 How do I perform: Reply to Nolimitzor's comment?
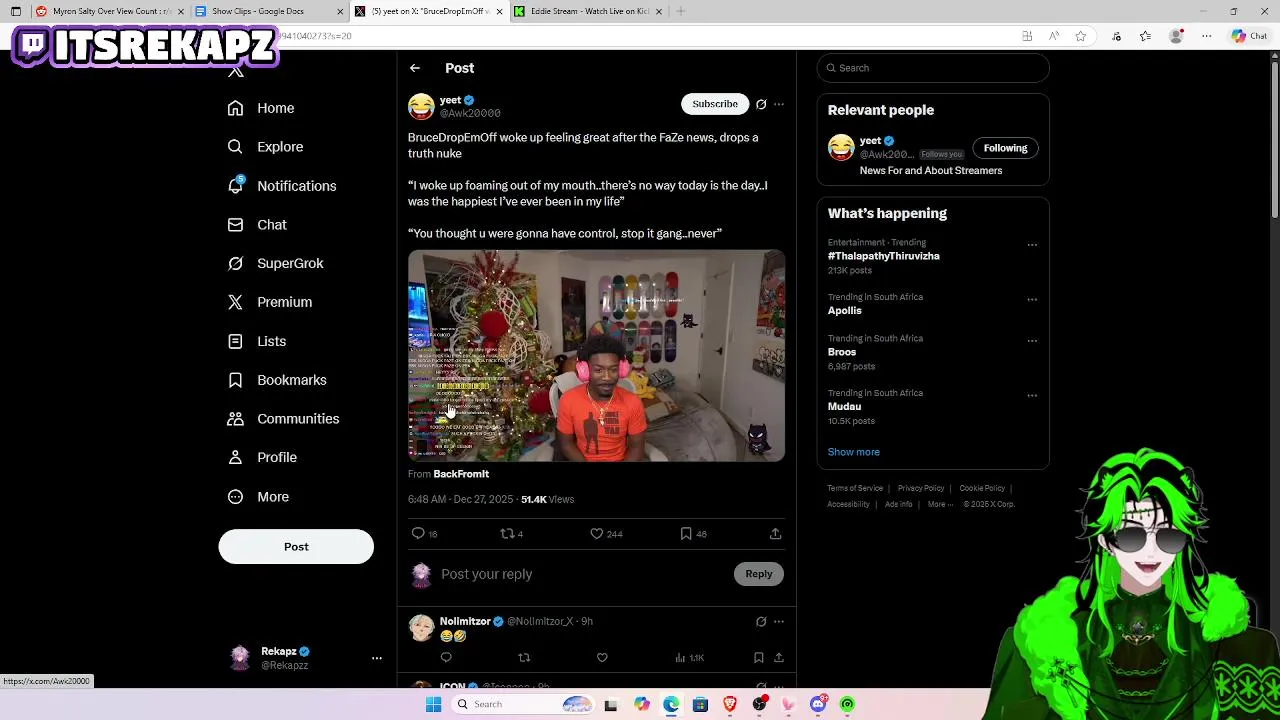(446, 658)
